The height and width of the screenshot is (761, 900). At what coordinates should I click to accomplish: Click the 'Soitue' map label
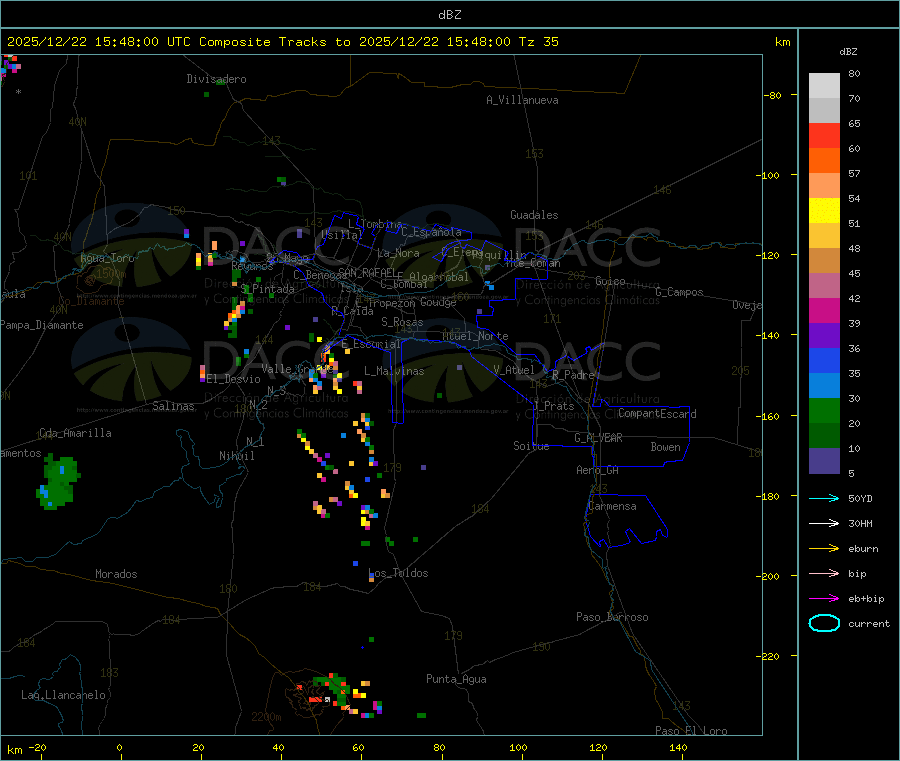pyautogui.click(x=531, y=446)
